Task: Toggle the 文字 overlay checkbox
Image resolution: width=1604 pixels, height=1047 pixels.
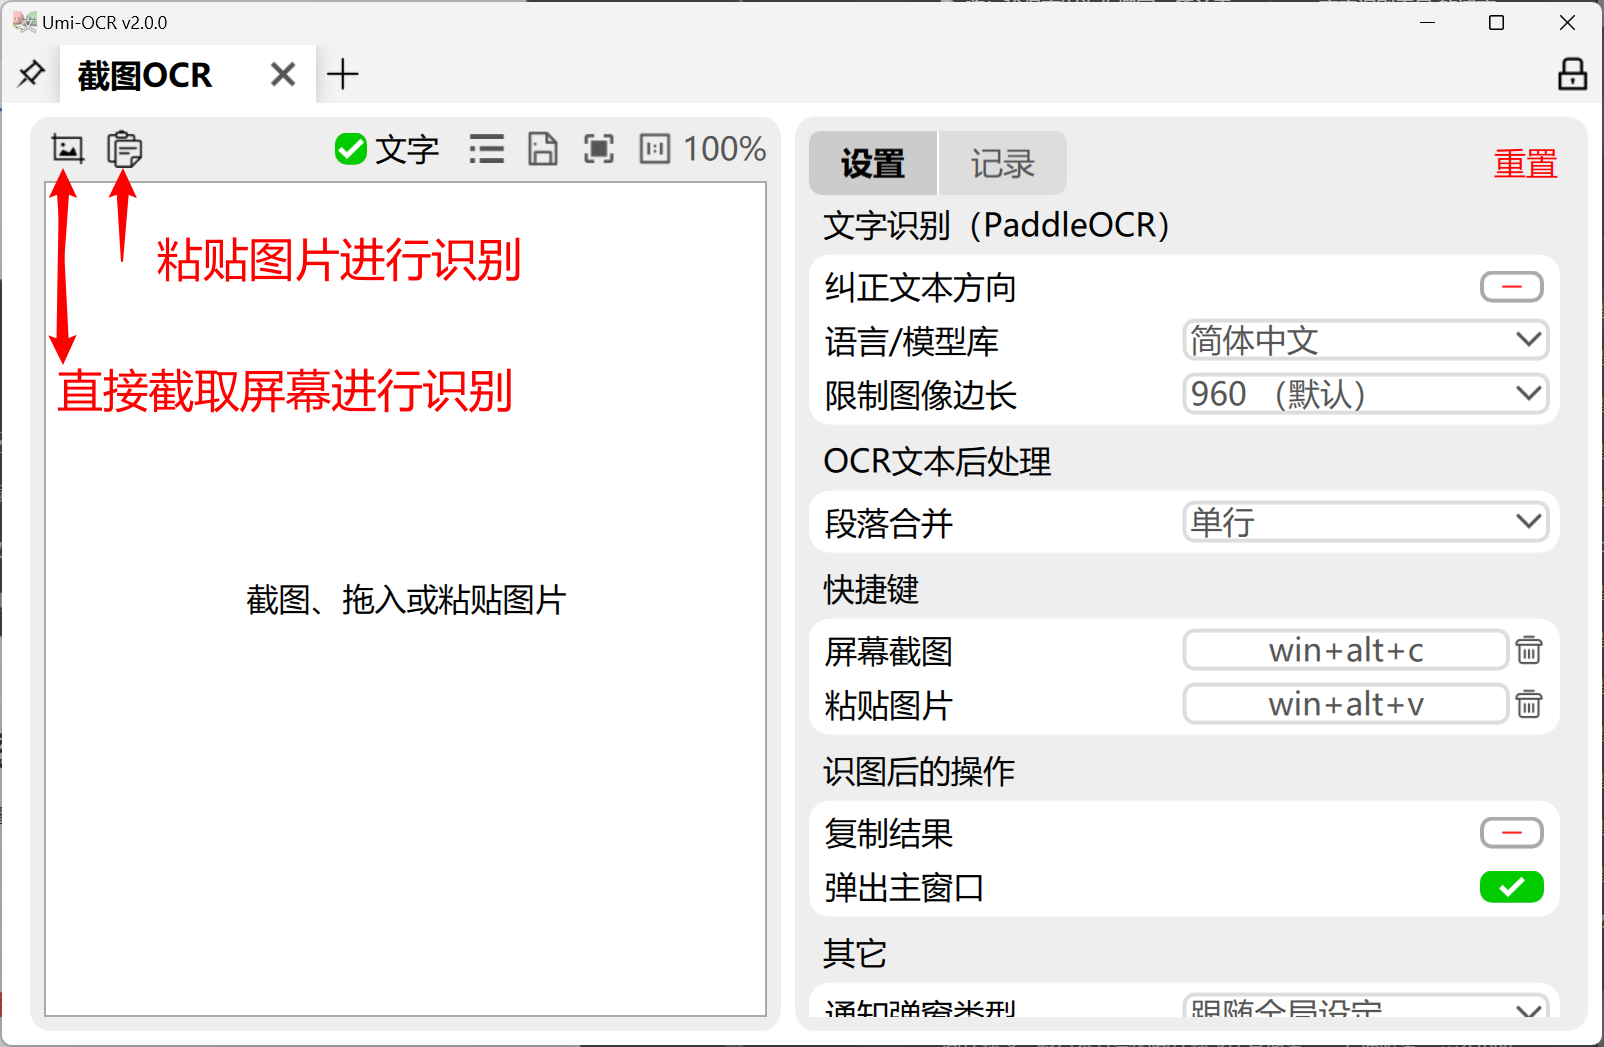Action: (x=351, y=149)
